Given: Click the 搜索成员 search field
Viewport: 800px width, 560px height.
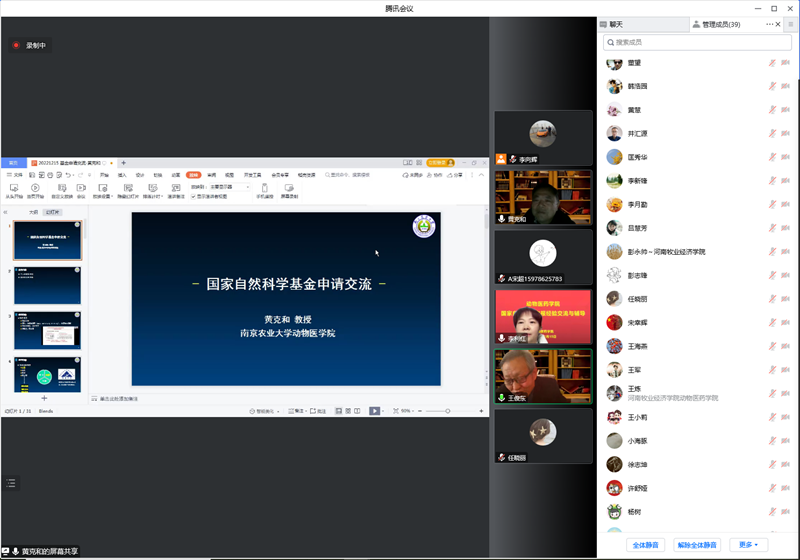Looking at the screenshot, I should [695, 42].
